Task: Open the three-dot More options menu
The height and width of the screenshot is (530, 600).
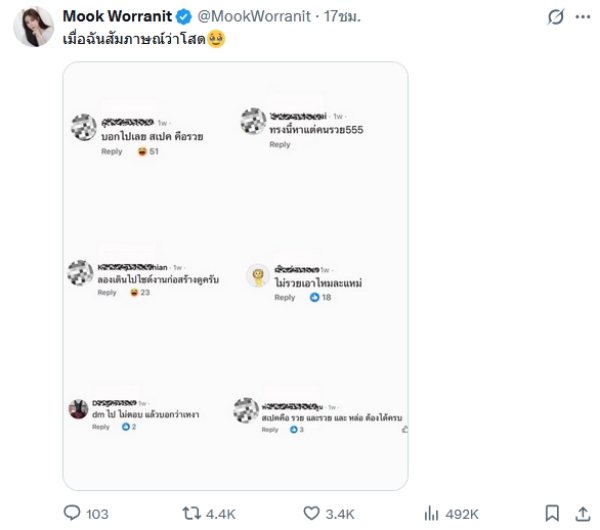Action: 583,18
